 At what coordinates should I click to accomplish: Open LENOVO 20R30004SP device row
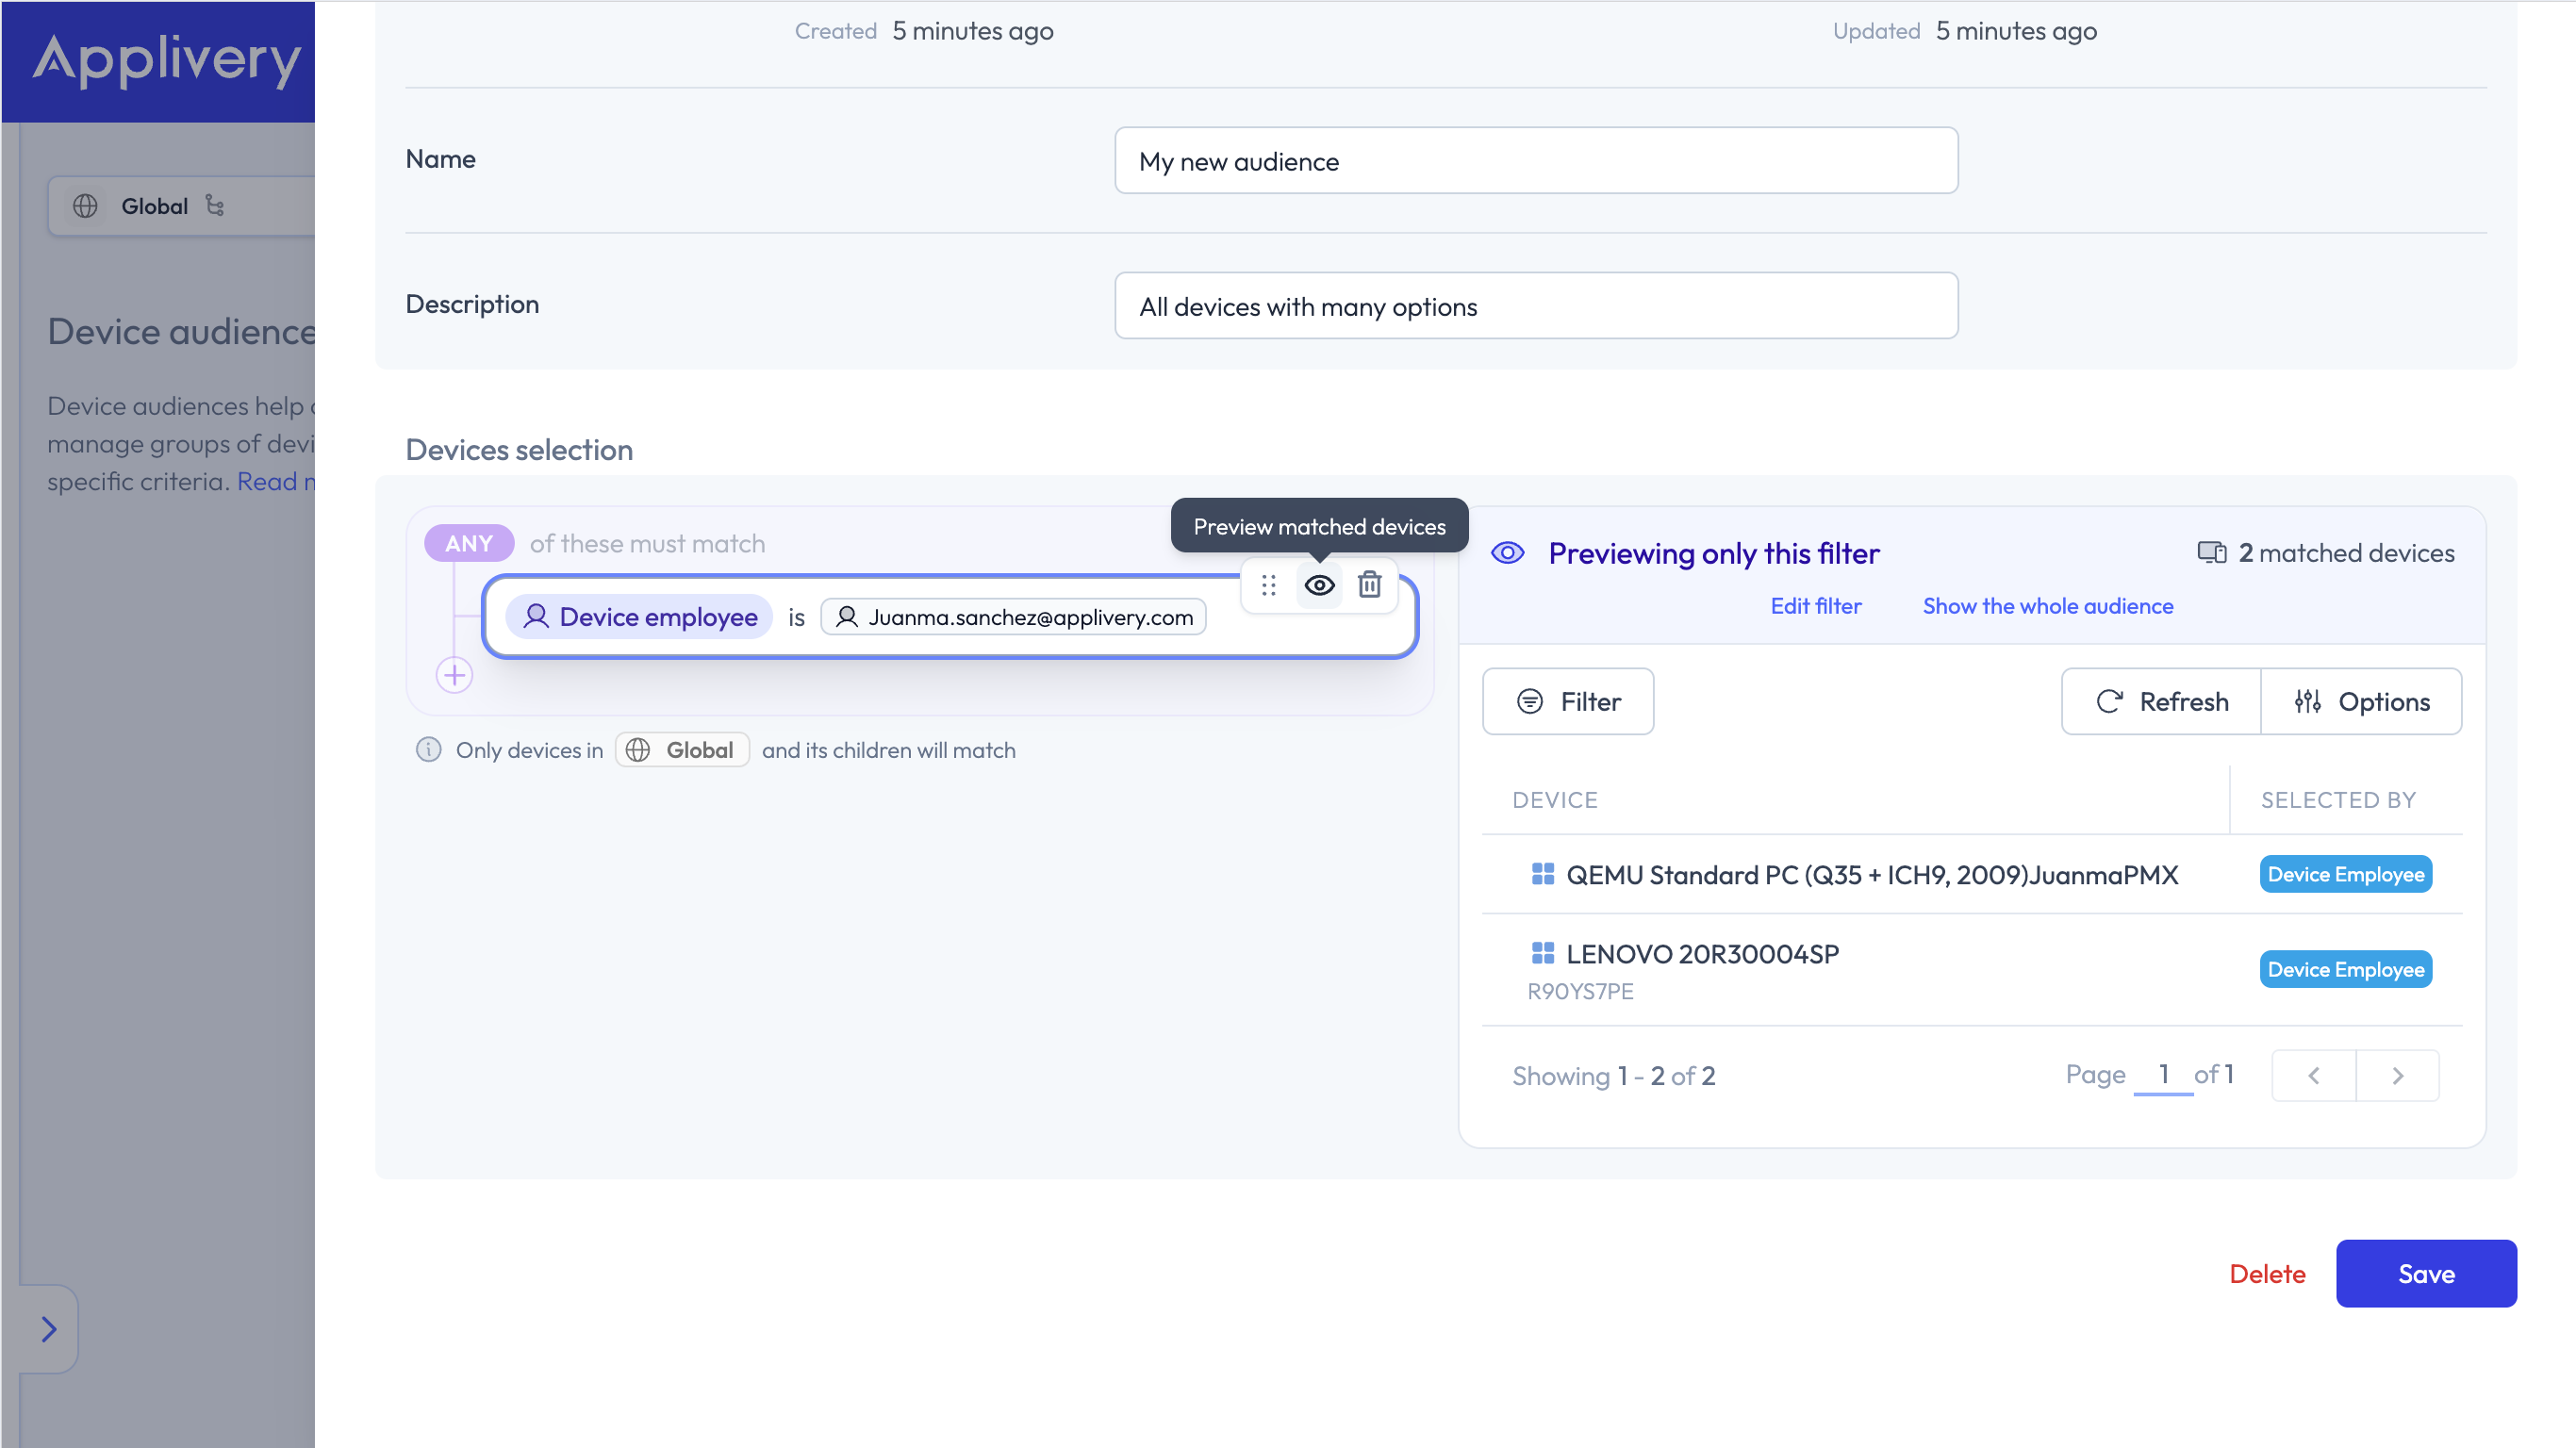click(1971, 970)
